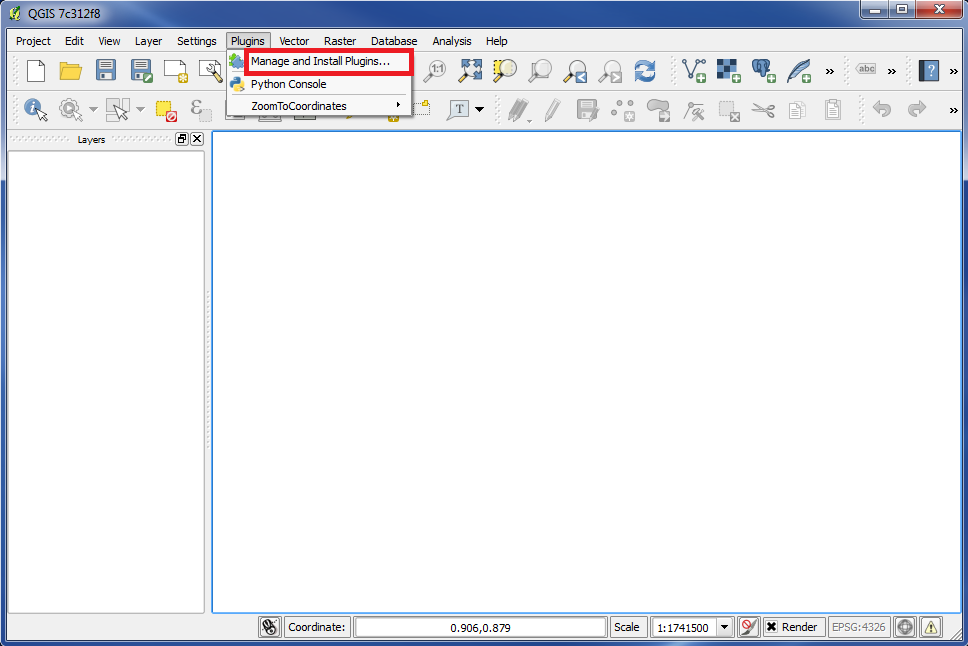Click the Select by Expression epsilon icon
The height and width of the screenshot is (646, 968).
click(201, 110)
